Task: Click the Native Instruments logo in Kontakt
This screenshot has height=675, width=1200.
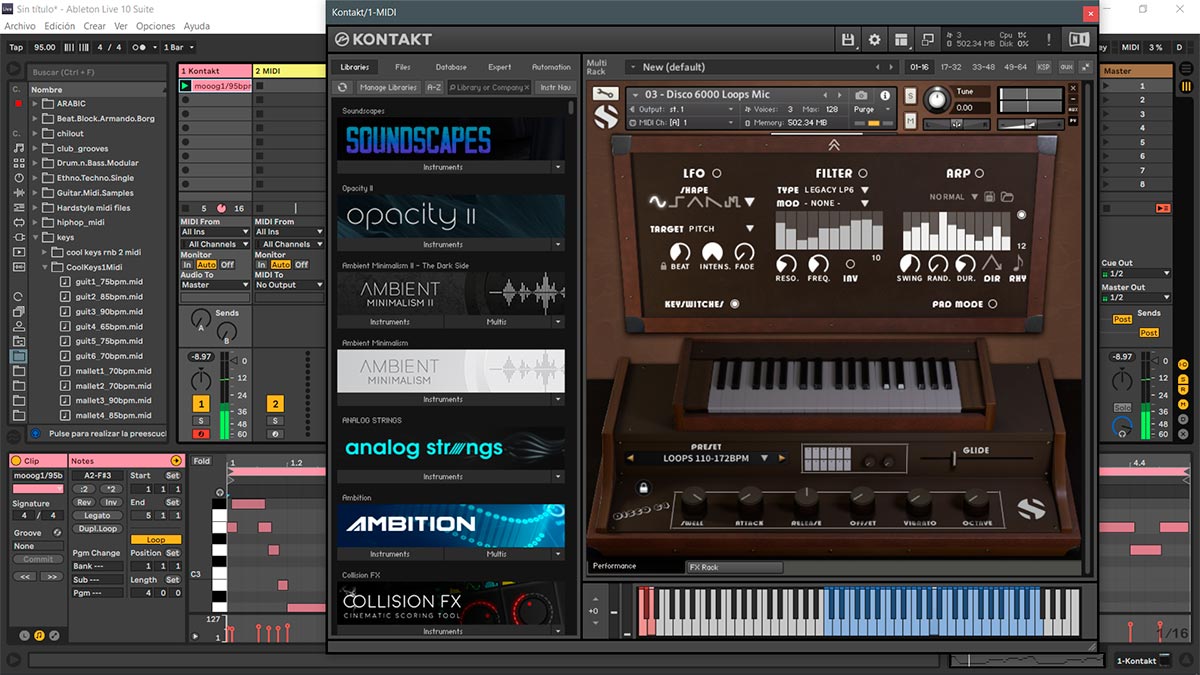Action: pos(1079,39)
